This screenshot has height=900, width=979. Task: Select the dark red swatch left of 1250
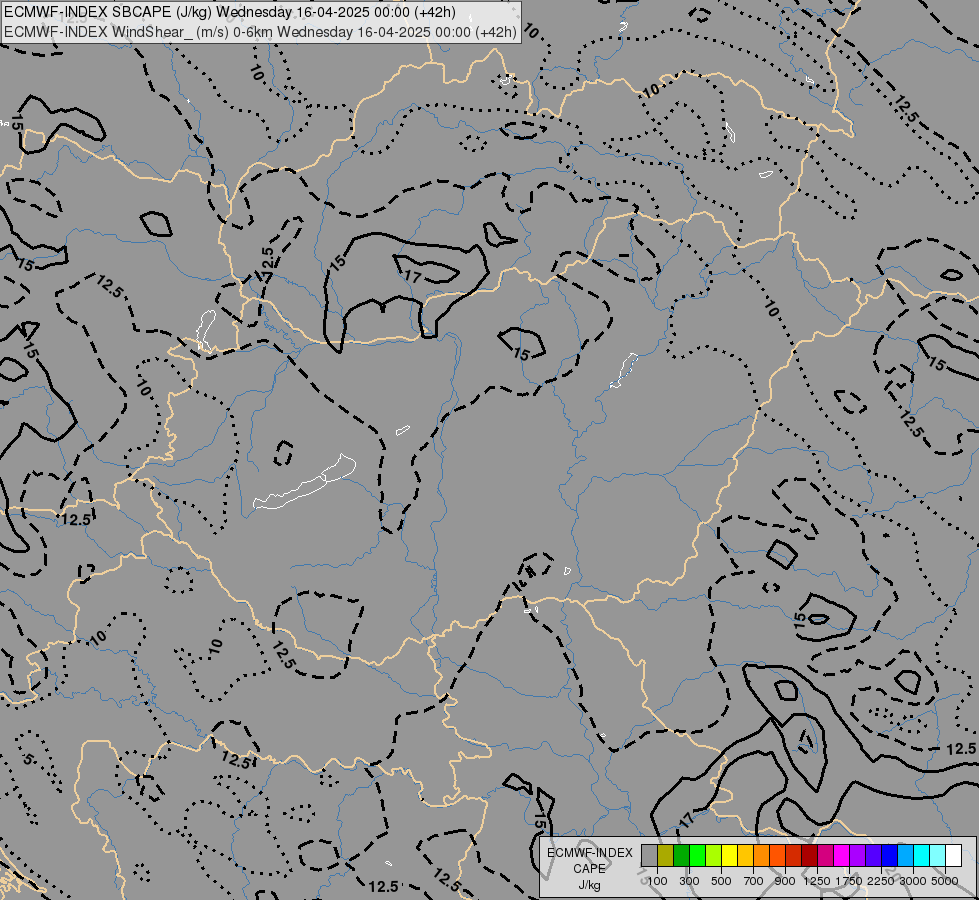[810, 855]
